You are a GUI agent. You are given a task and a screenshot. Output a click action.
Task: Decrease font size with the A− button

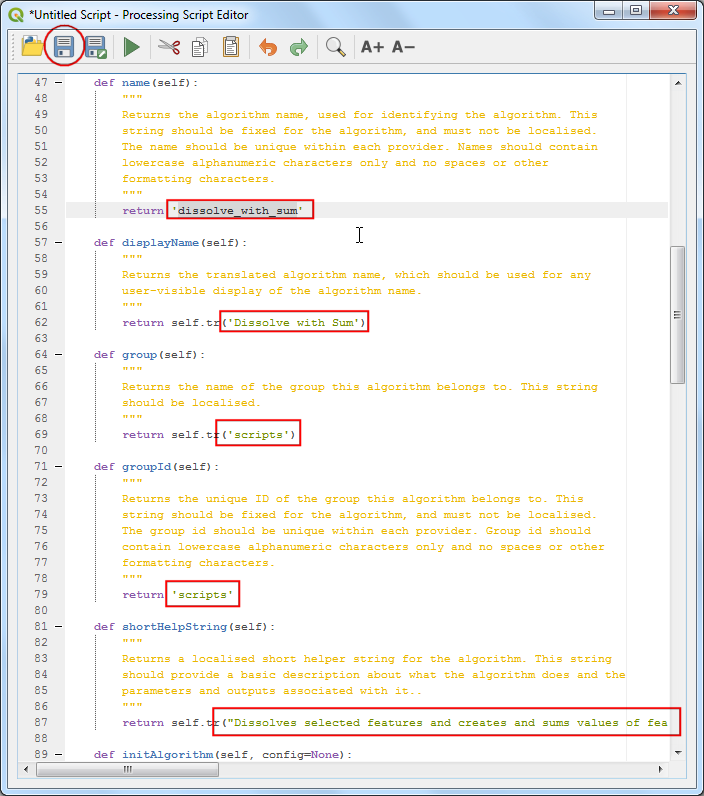pos(403,47)
